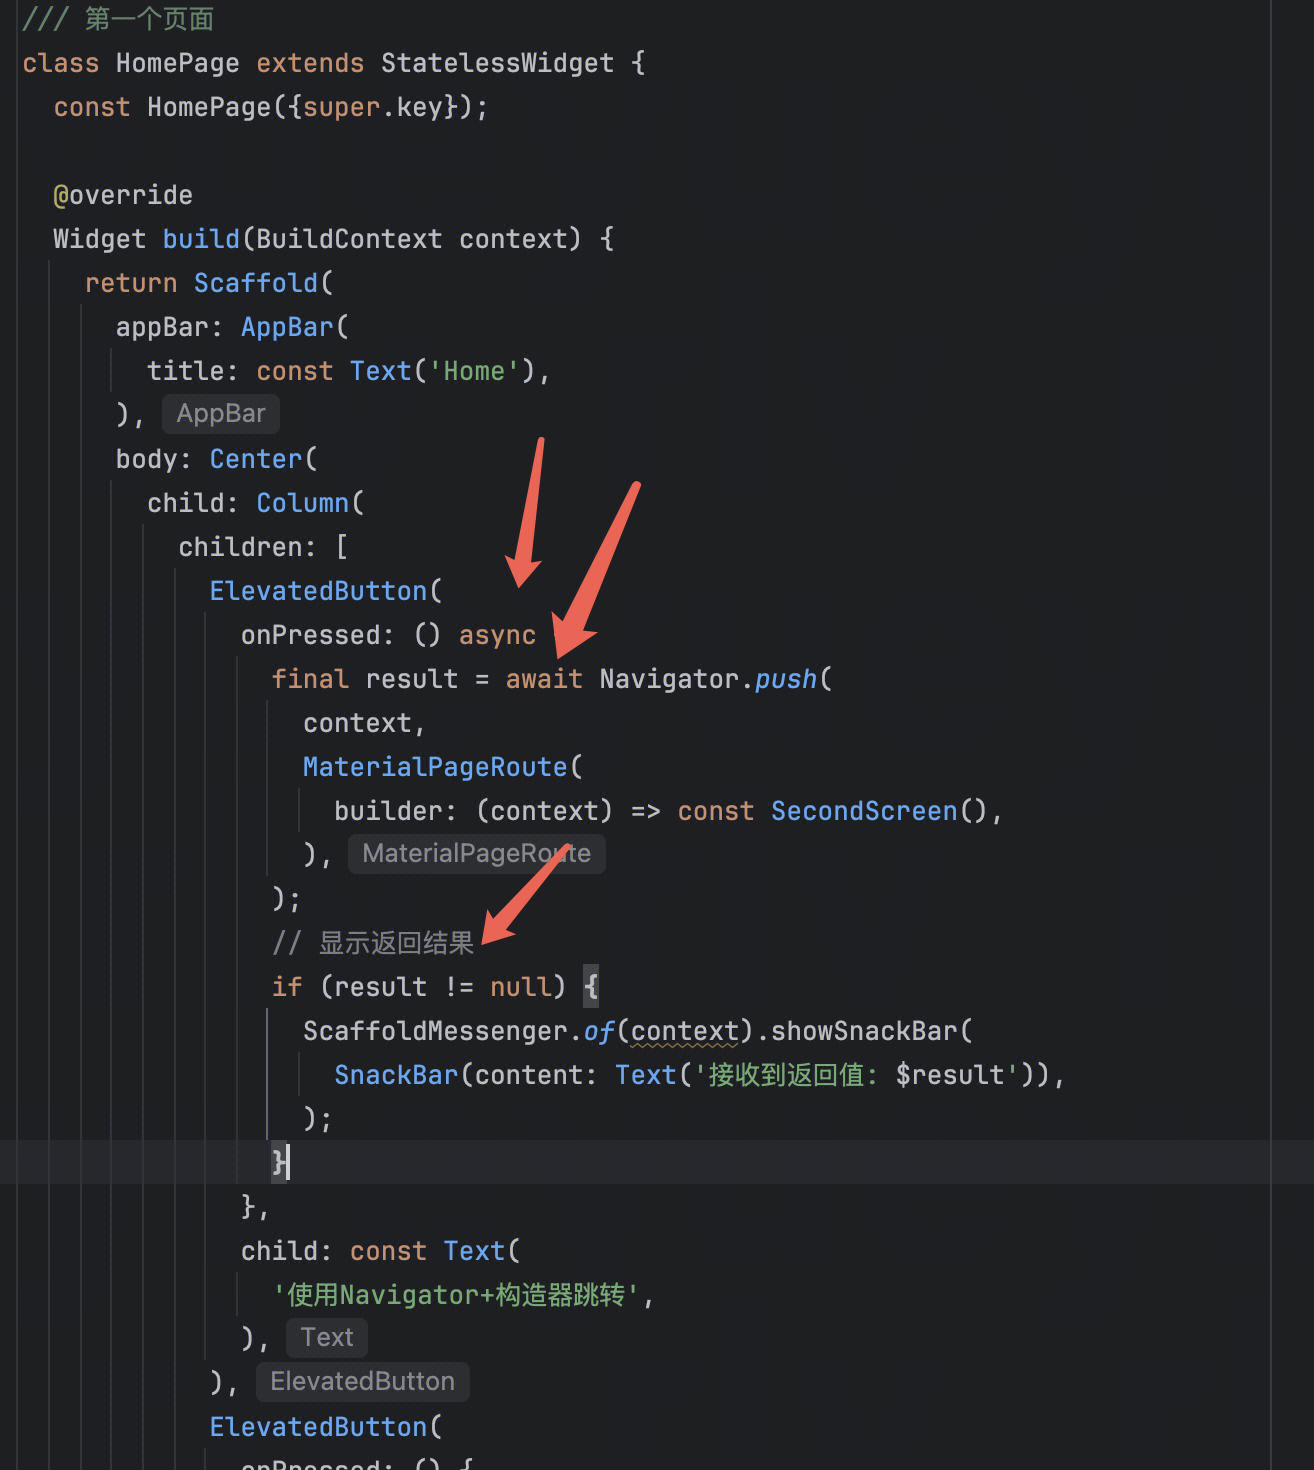Click the SecondScreen constructor name
This screenshot has height=1470, width=1314.
(864, 811)
